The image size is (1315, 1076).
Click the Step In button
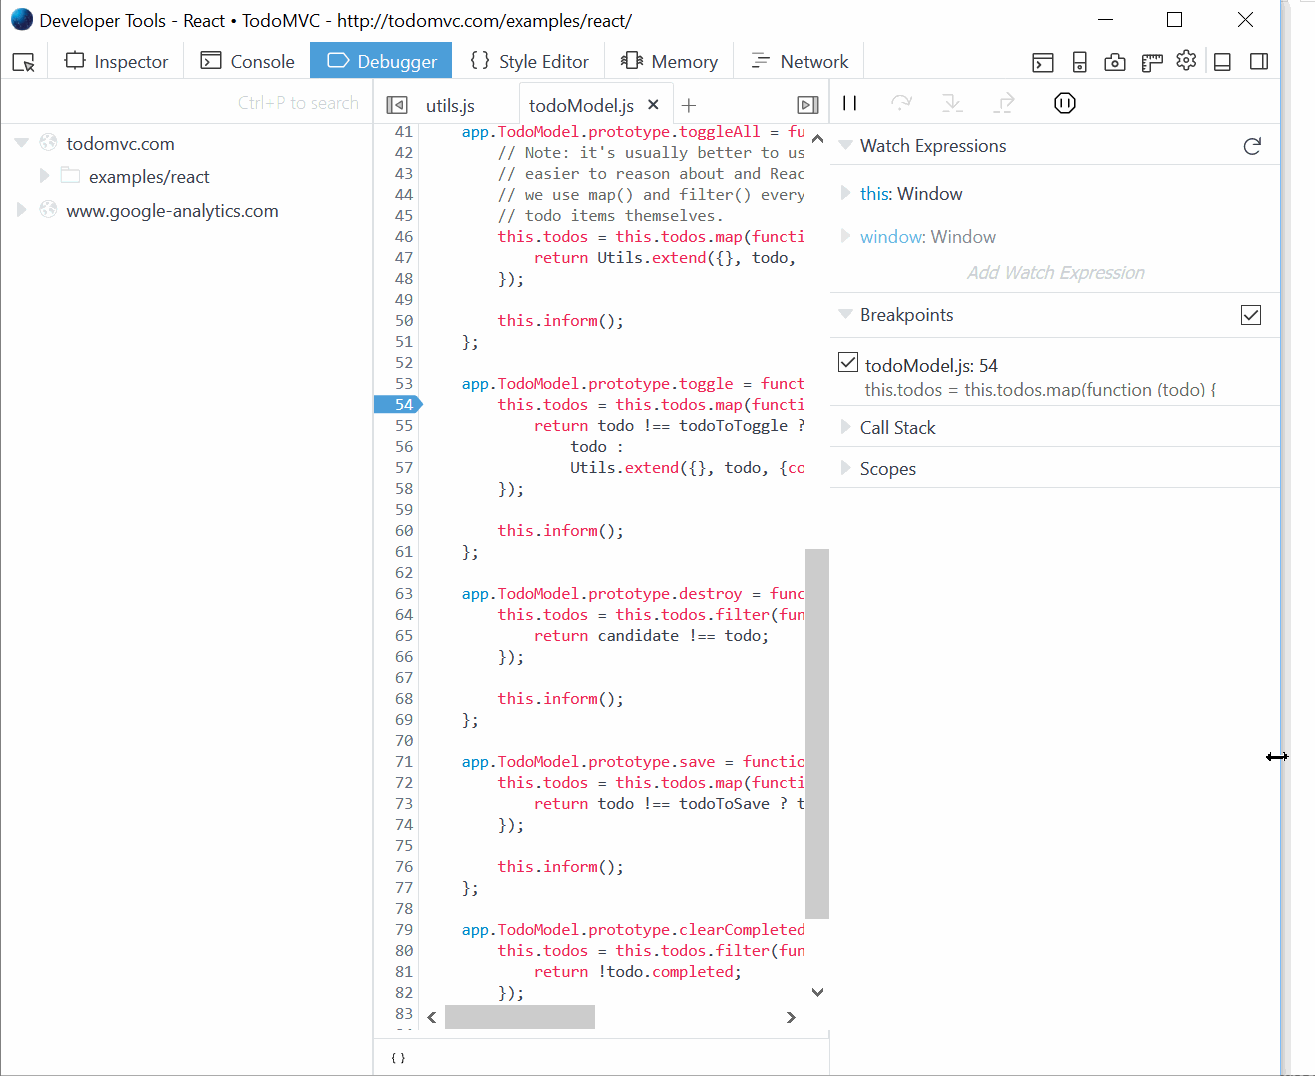point(952,103)
